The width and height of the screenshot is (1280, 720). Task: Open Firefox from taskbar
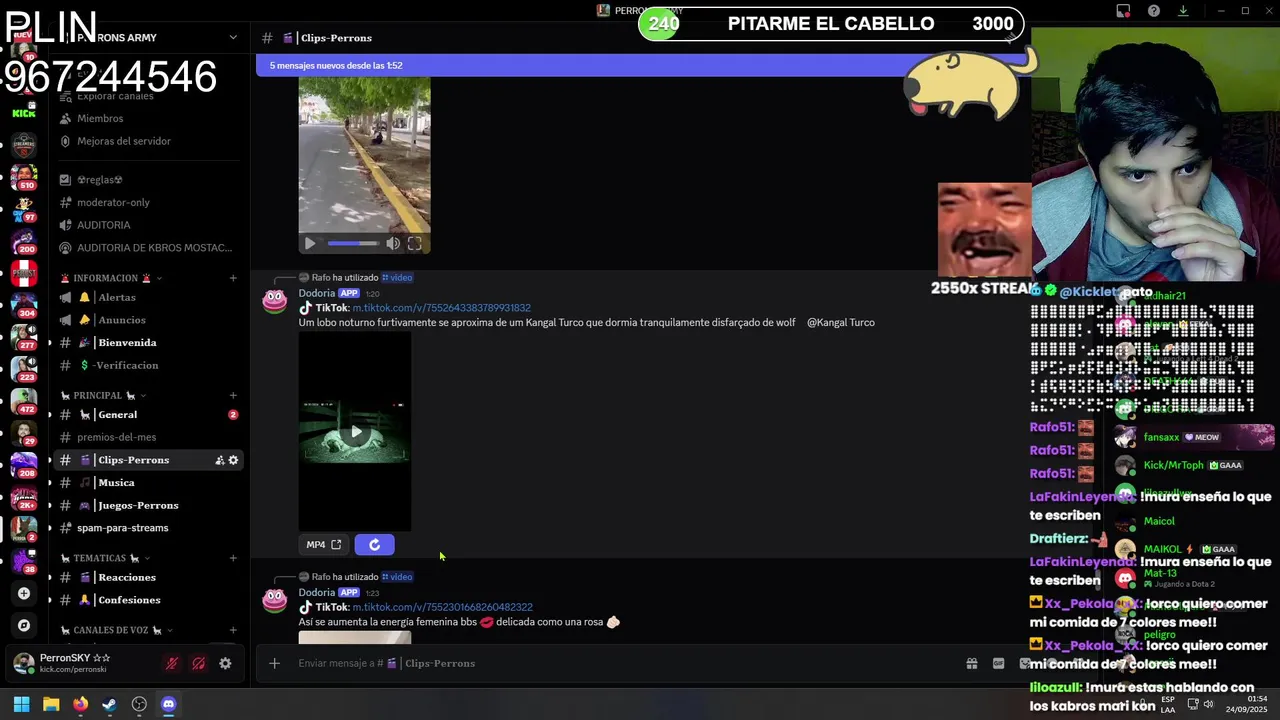pyautogui.click(x=80, y=704)
